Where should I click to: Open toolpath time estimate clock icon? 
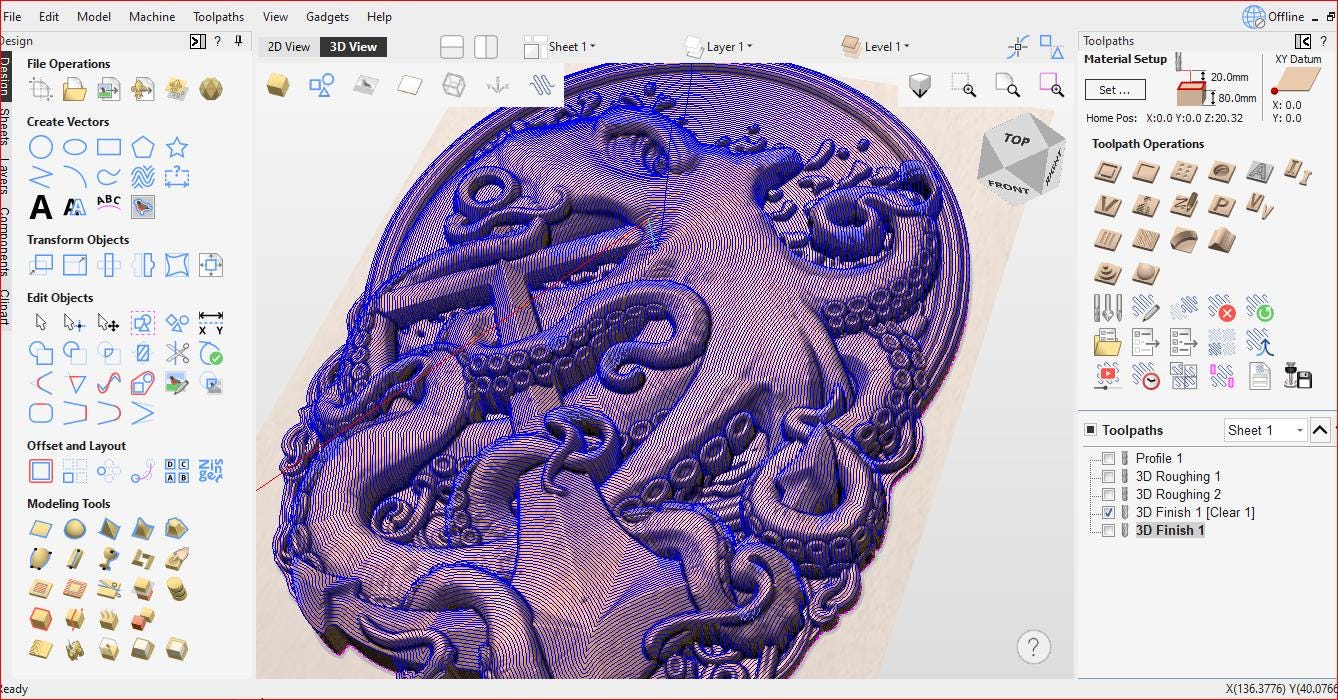(1145, 376)
